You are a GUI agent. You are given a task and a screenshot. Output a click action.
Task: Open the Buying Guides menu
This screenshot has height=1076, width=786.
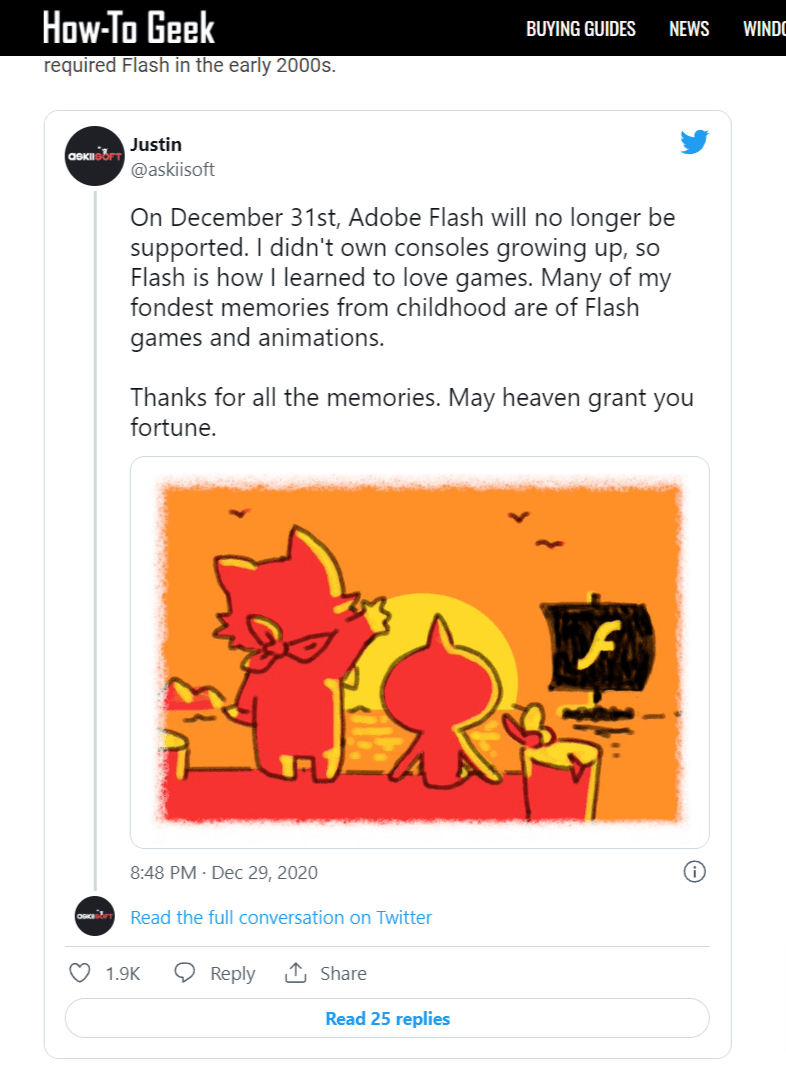tap(581, 29)
